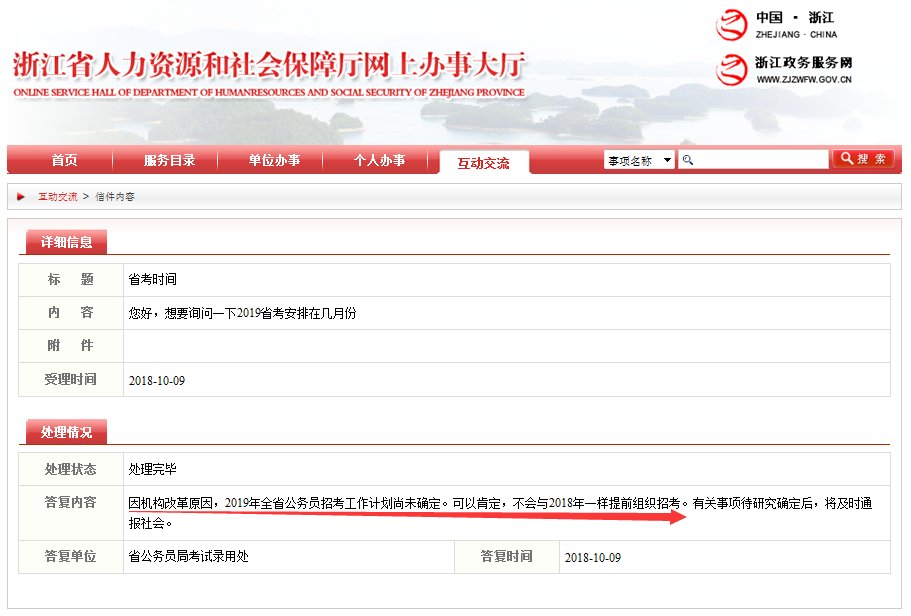This screenshot has height=616, width=911.
Task: Open 单位办事 menu item
Action: (x=274, y=160)
